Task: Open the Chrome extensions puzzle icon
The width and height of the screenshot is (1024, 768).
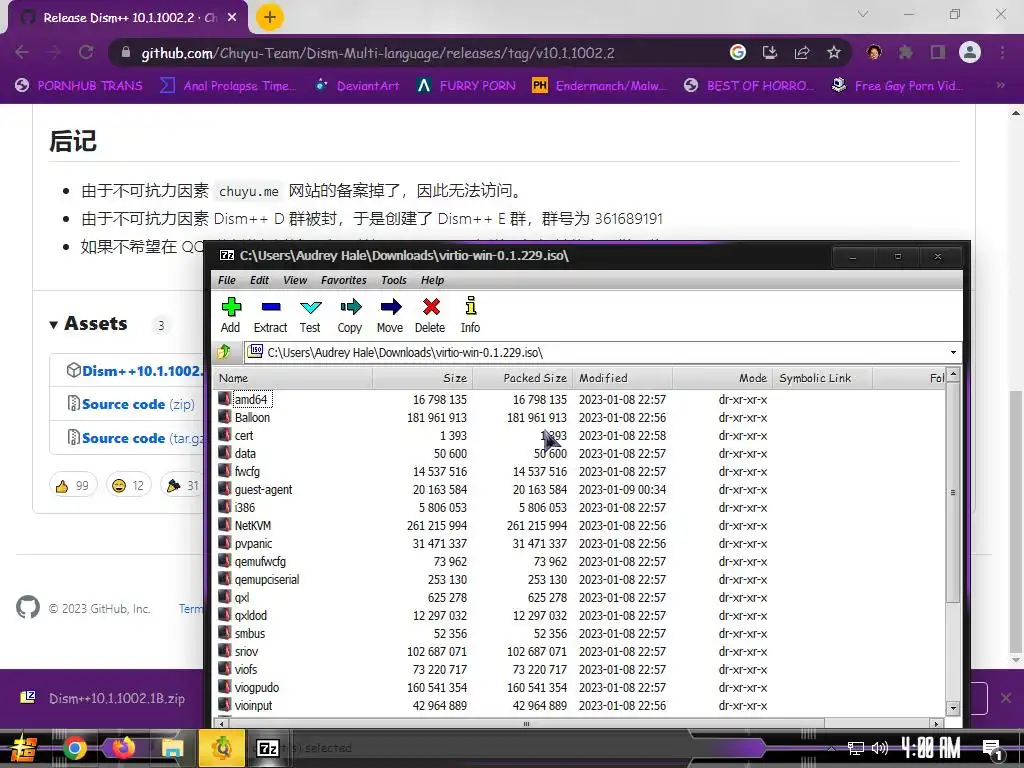Action: 905,52
